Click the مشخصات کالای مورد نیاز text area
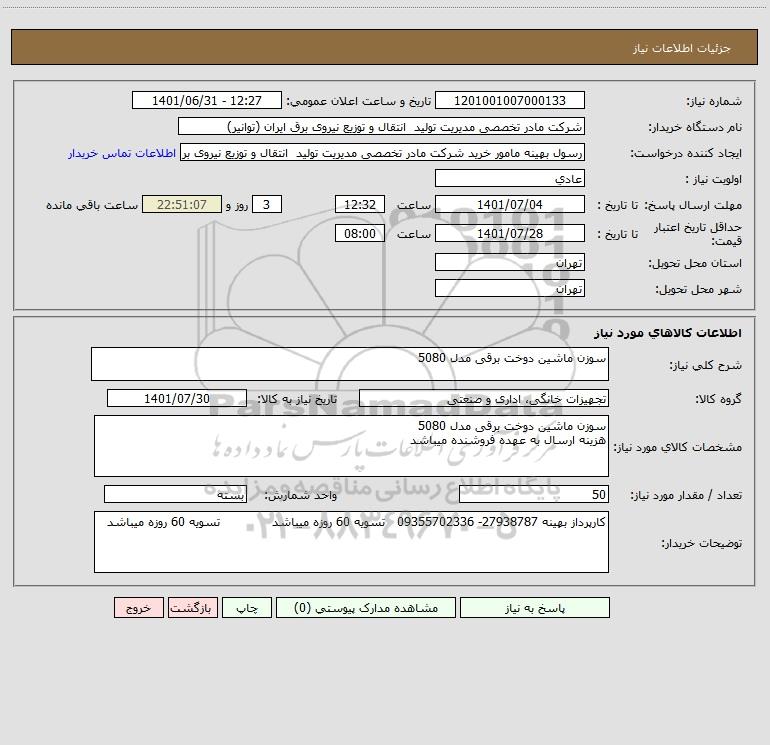The height and width of the screenshot is (745, 770). coord(351,446)
